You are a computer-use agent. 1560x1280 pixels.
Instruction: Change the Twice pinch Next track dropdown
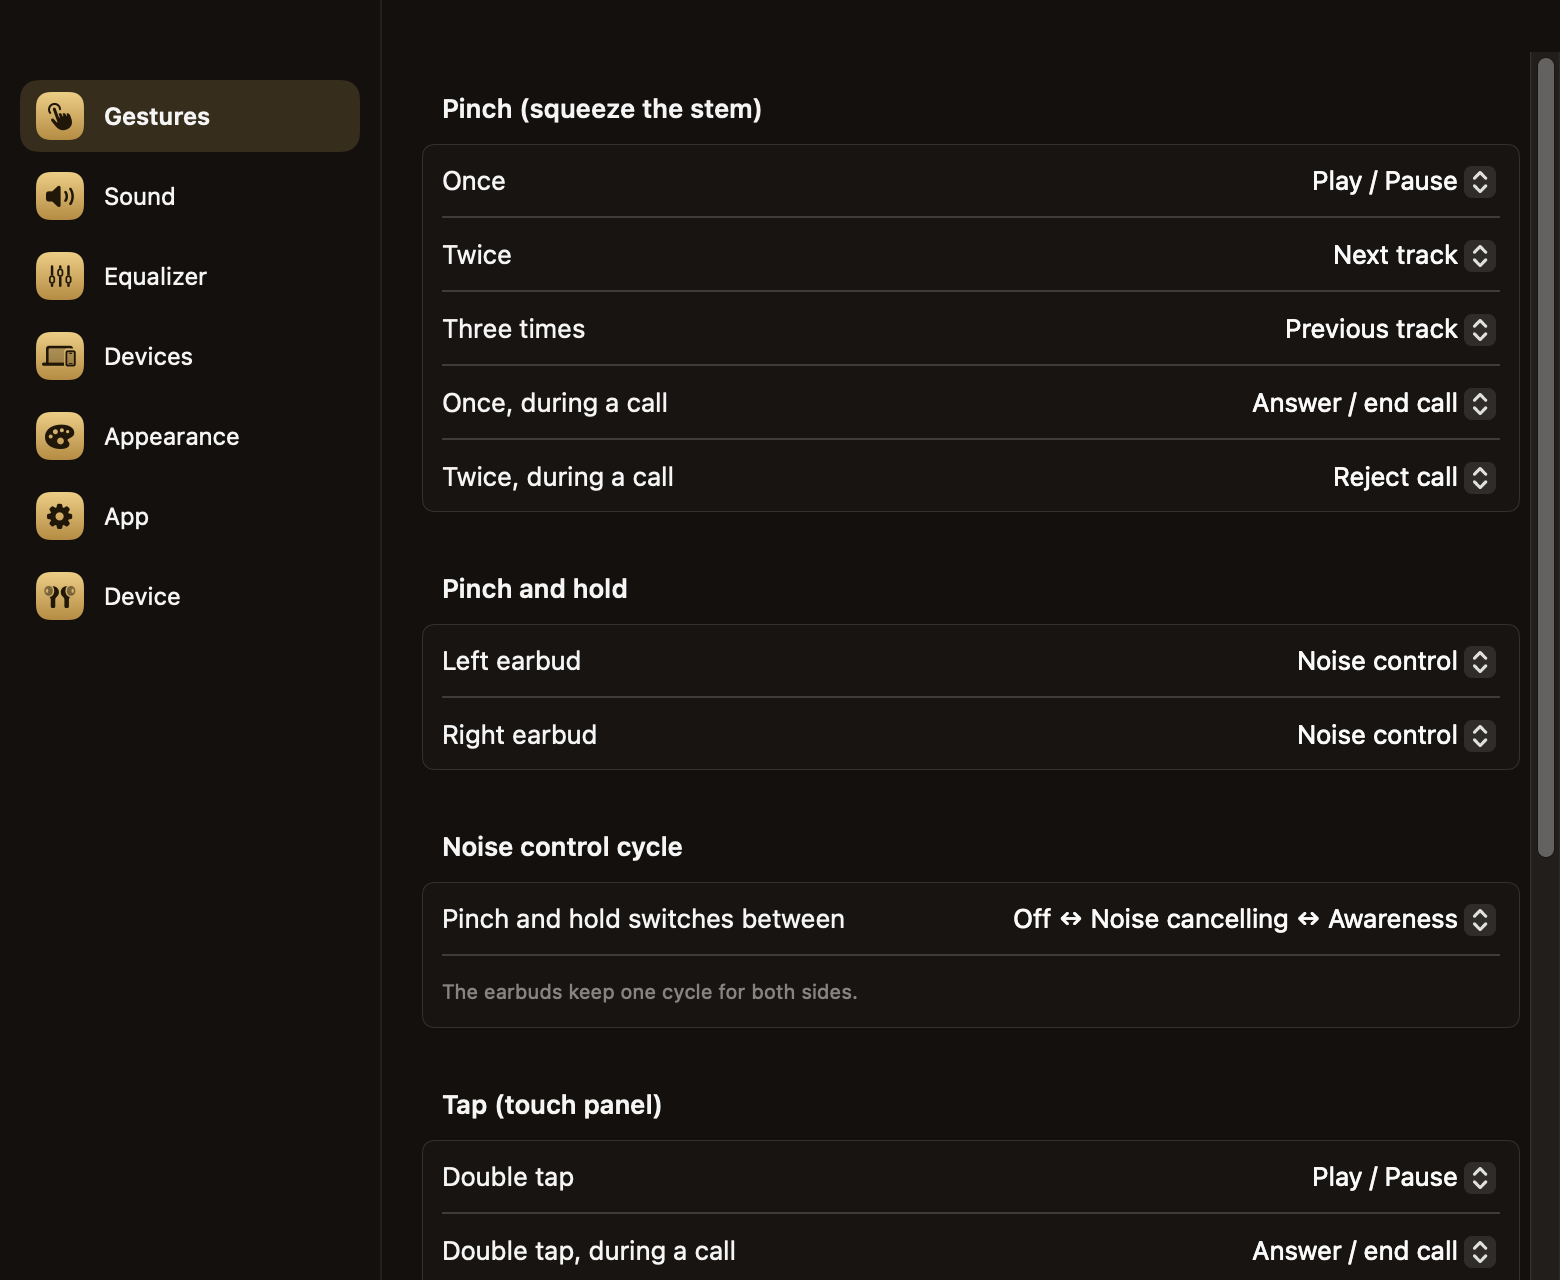1414,255
